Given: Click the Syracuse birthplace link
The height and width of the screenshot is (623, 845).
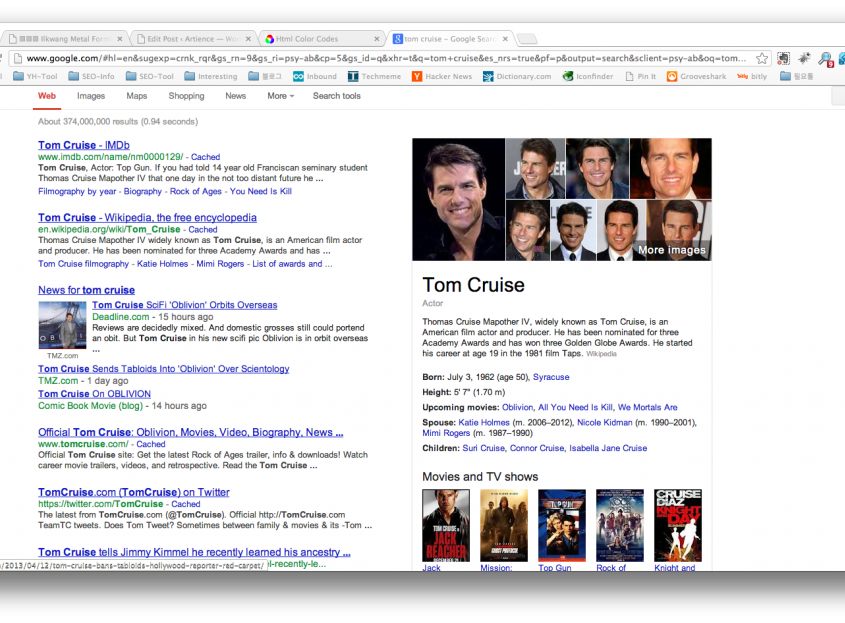Looking at the screenshot, I should (x=551, y=377).
